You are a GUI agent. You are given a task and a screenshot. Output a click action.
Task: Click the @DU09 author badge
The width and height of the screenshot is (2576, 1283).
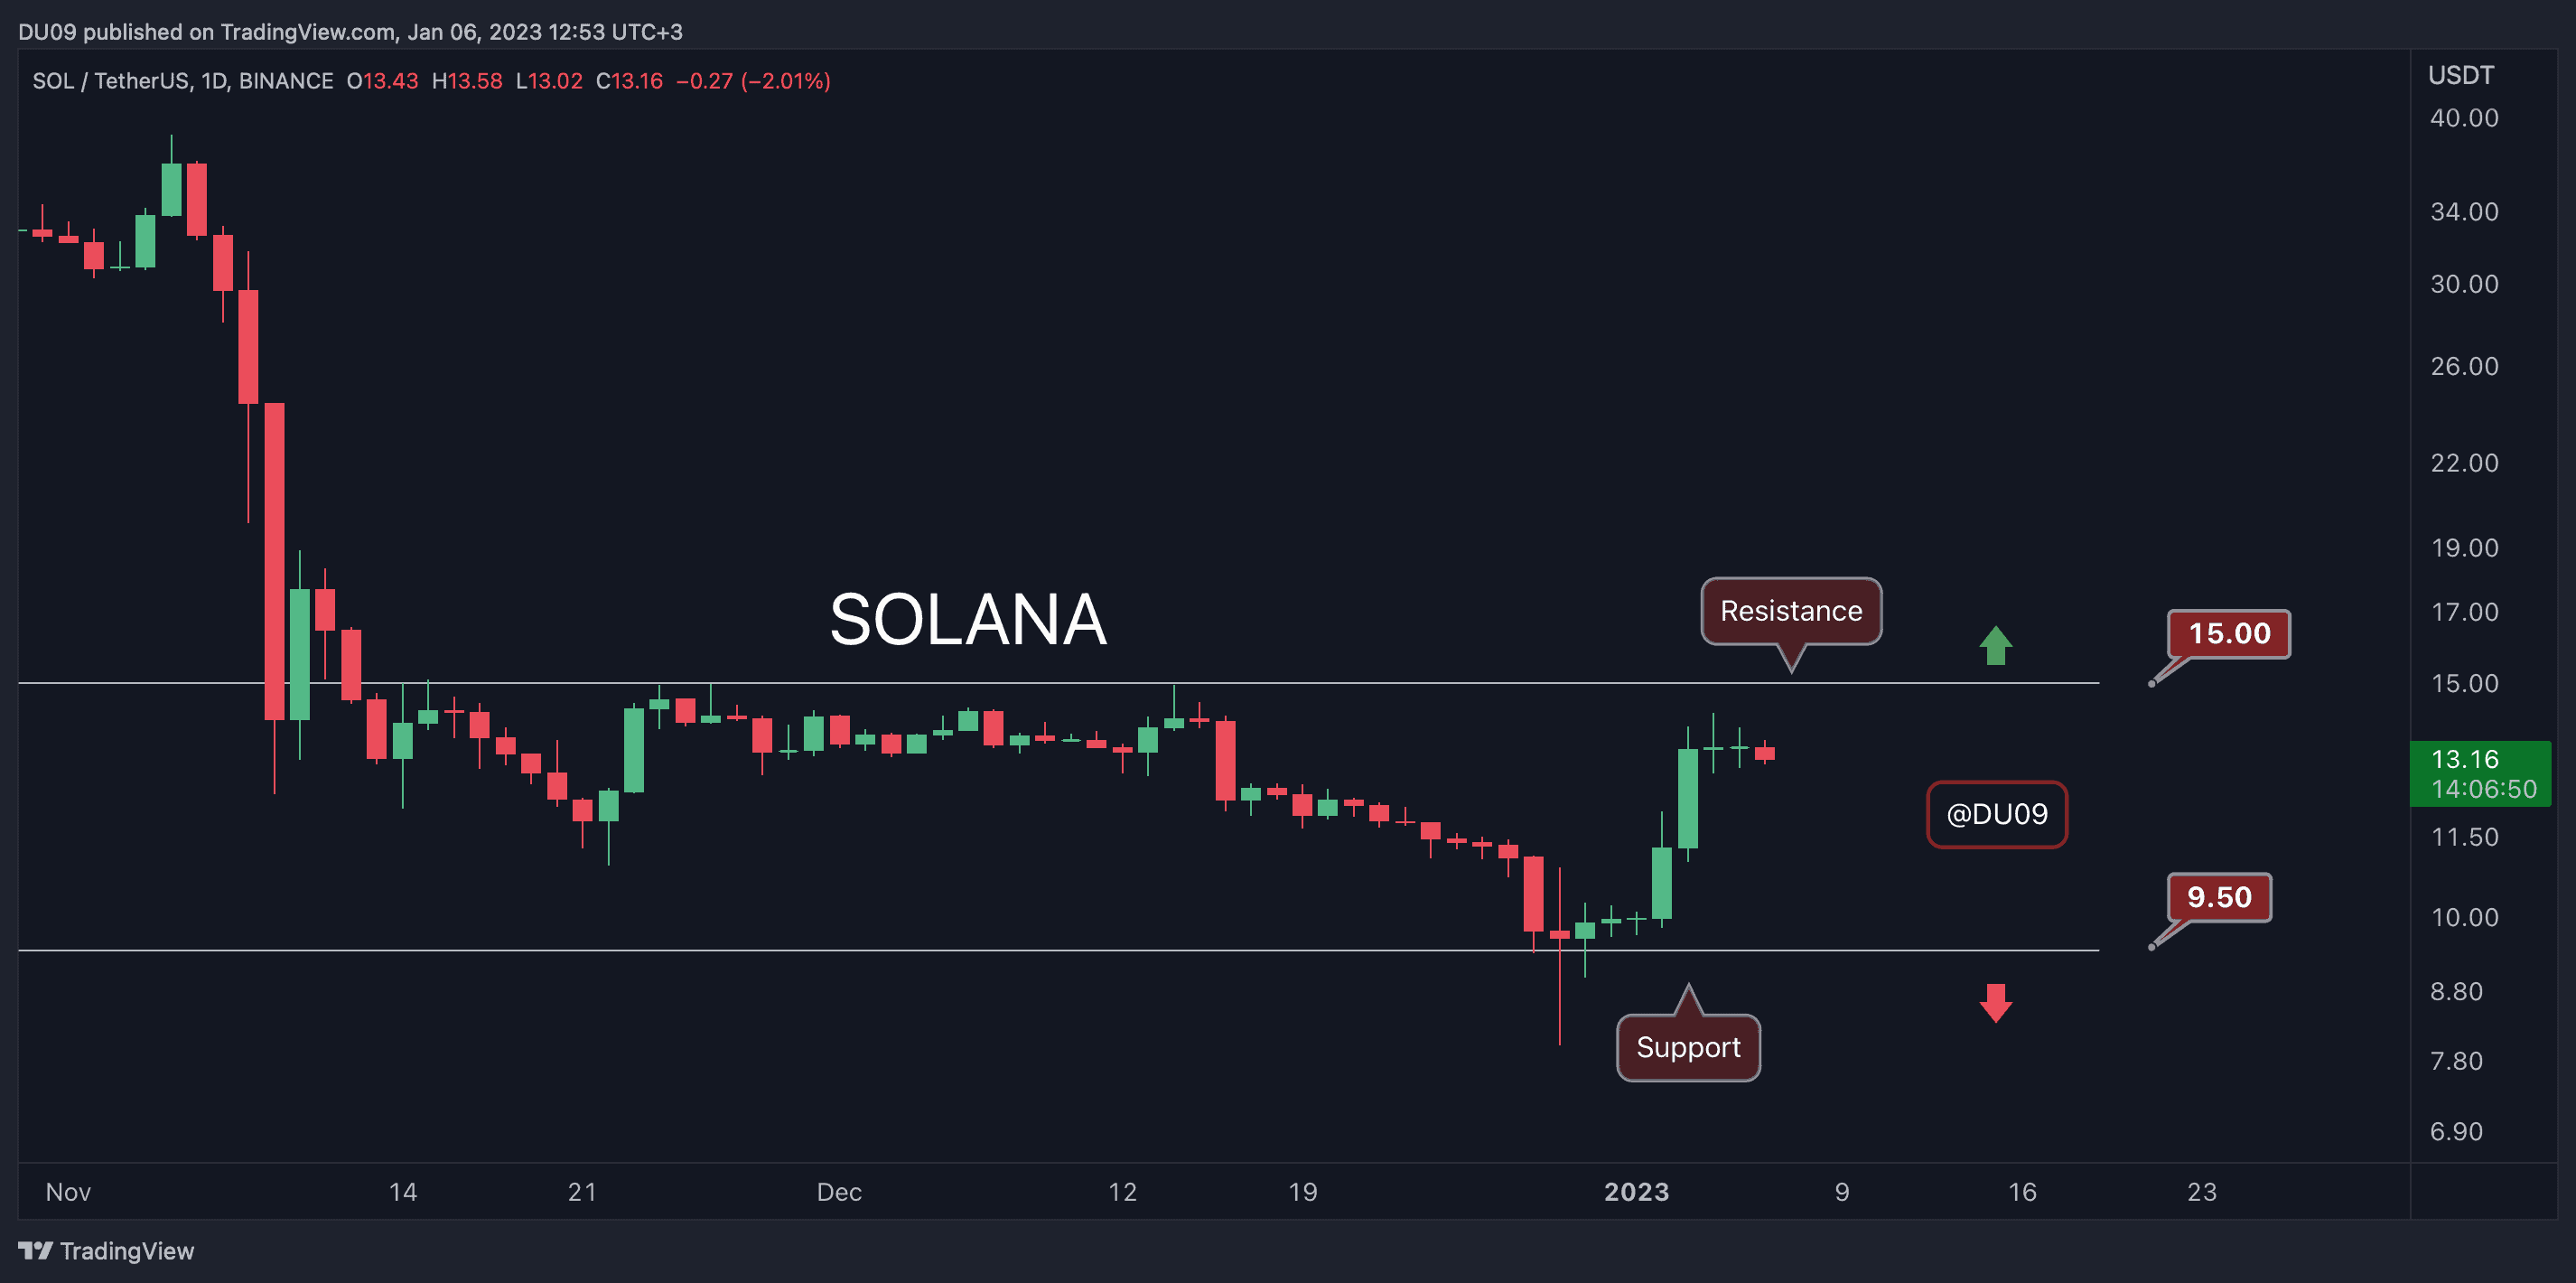(1996, 814)
